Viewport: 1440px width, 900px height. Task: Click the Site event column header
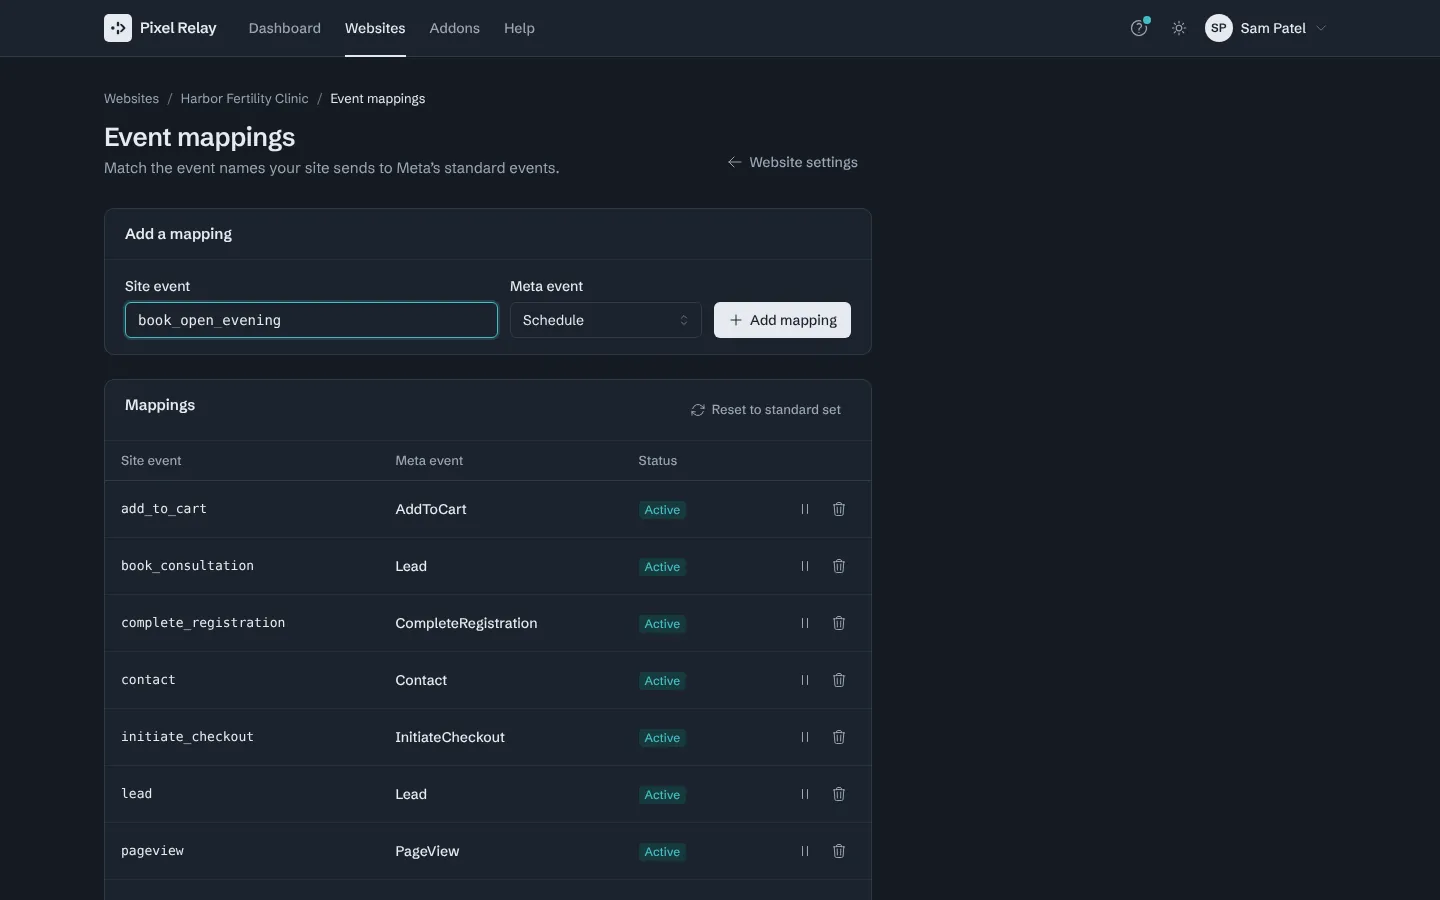click(151, 461)
